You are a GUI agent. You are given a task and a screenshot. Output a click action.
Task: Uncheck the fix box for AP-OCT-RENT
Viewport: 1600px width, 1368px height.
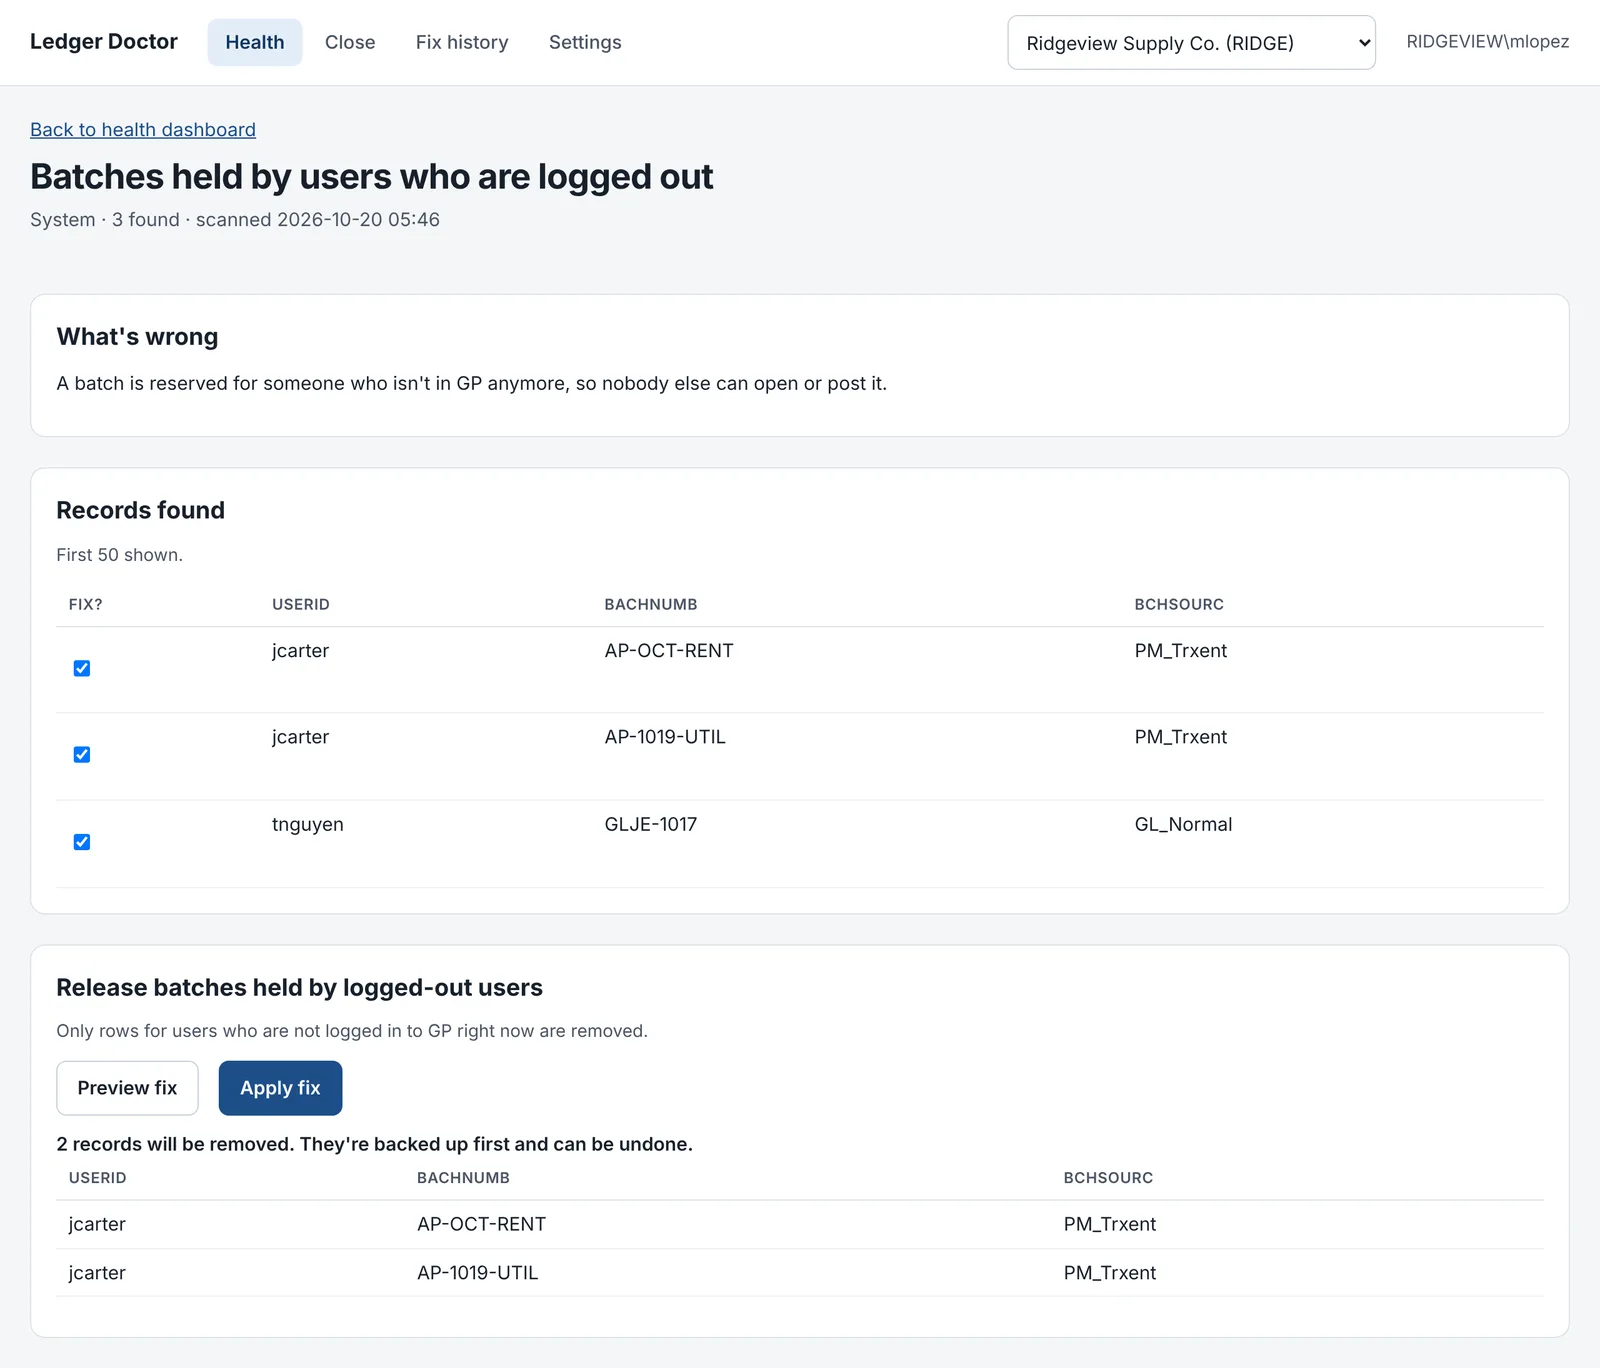[82, 668]
